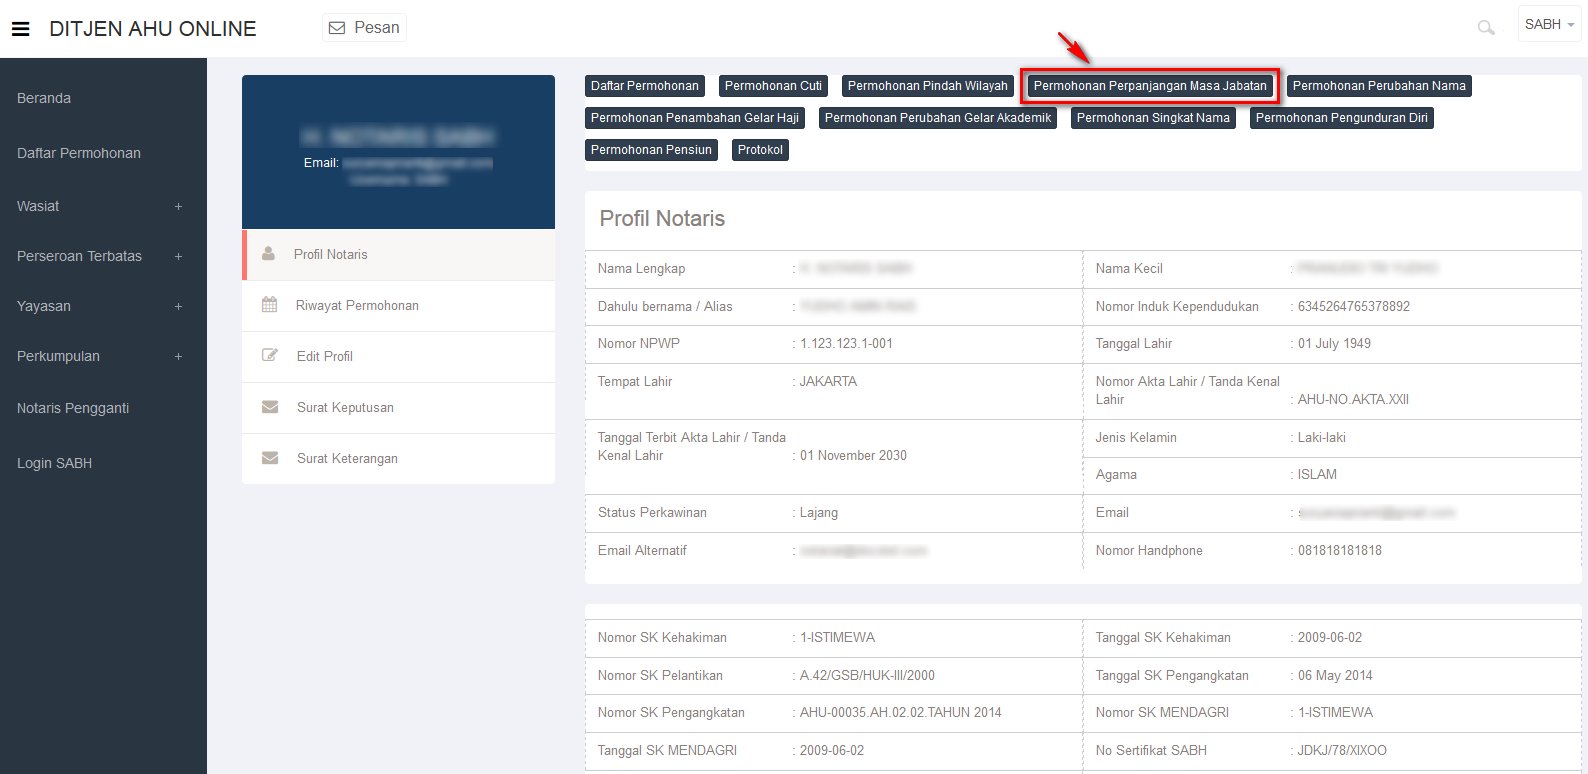Expand the Perseroan Terbatas submenu

(178, 256)
